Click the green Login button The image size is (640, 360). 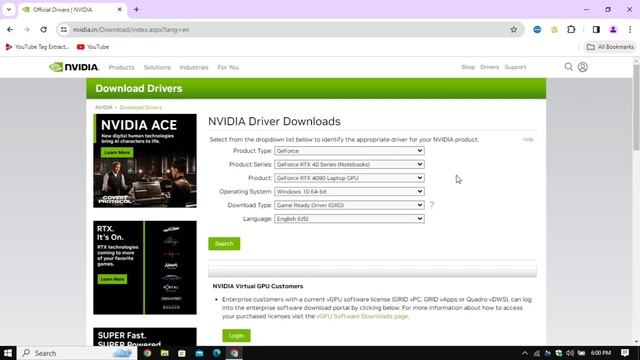coord(236,336)
